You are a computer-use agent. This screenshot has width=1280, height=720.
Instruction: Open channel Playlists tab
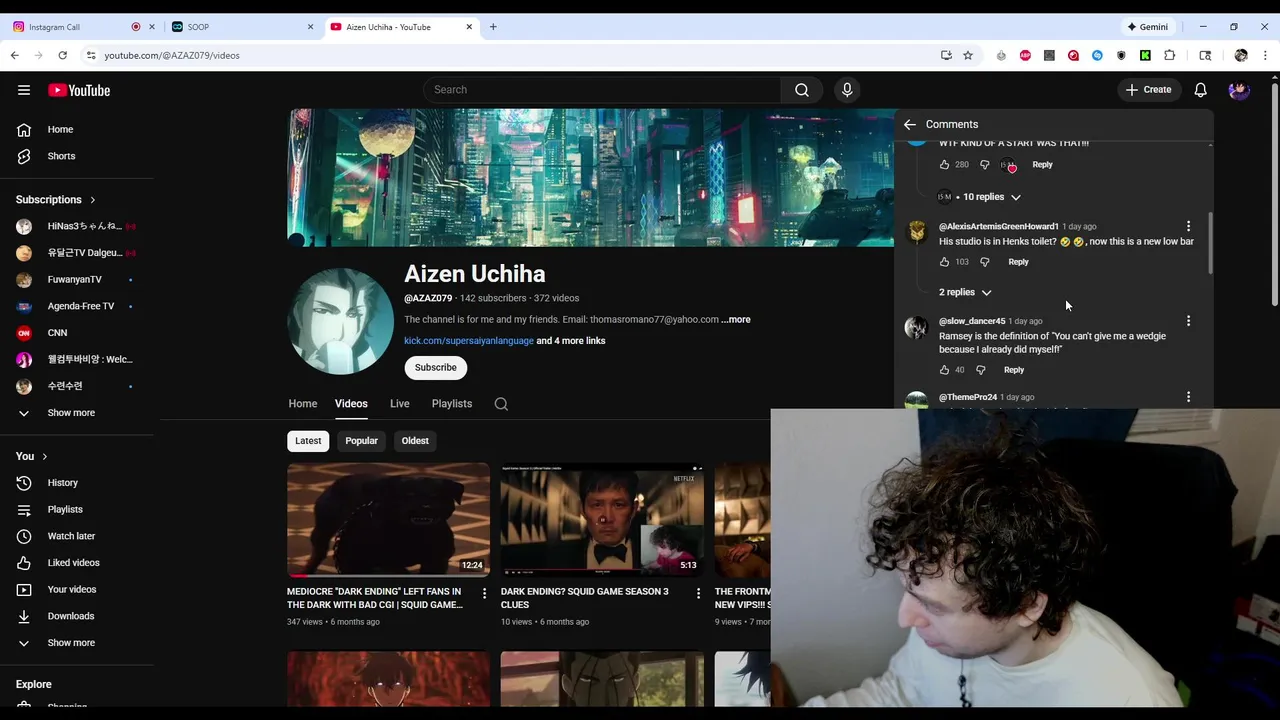[x=452, y=404]
